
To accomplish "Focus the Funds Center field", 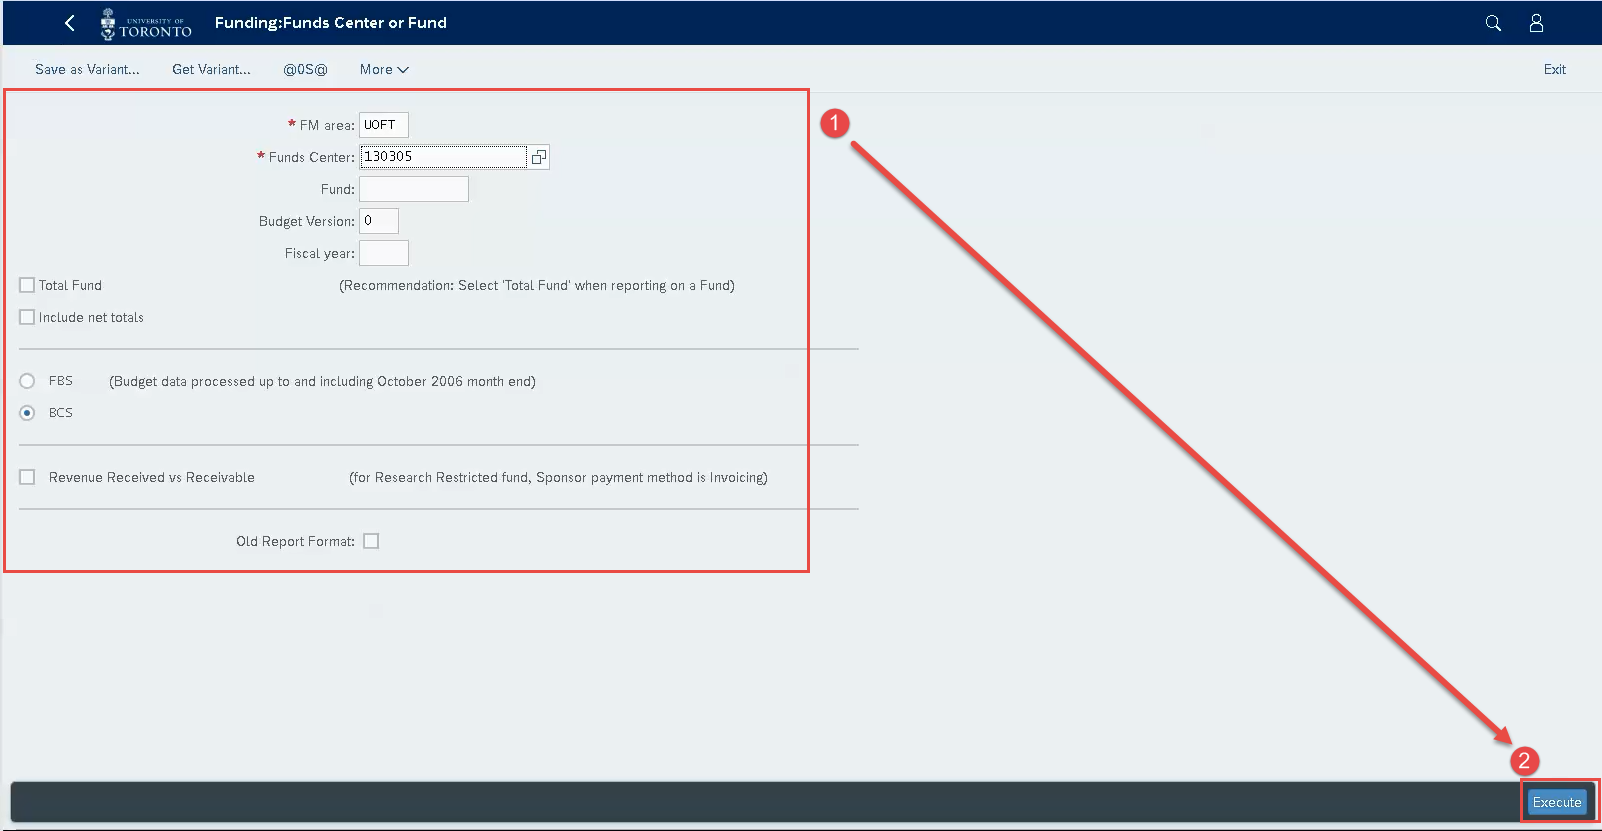I will (443, 157).
